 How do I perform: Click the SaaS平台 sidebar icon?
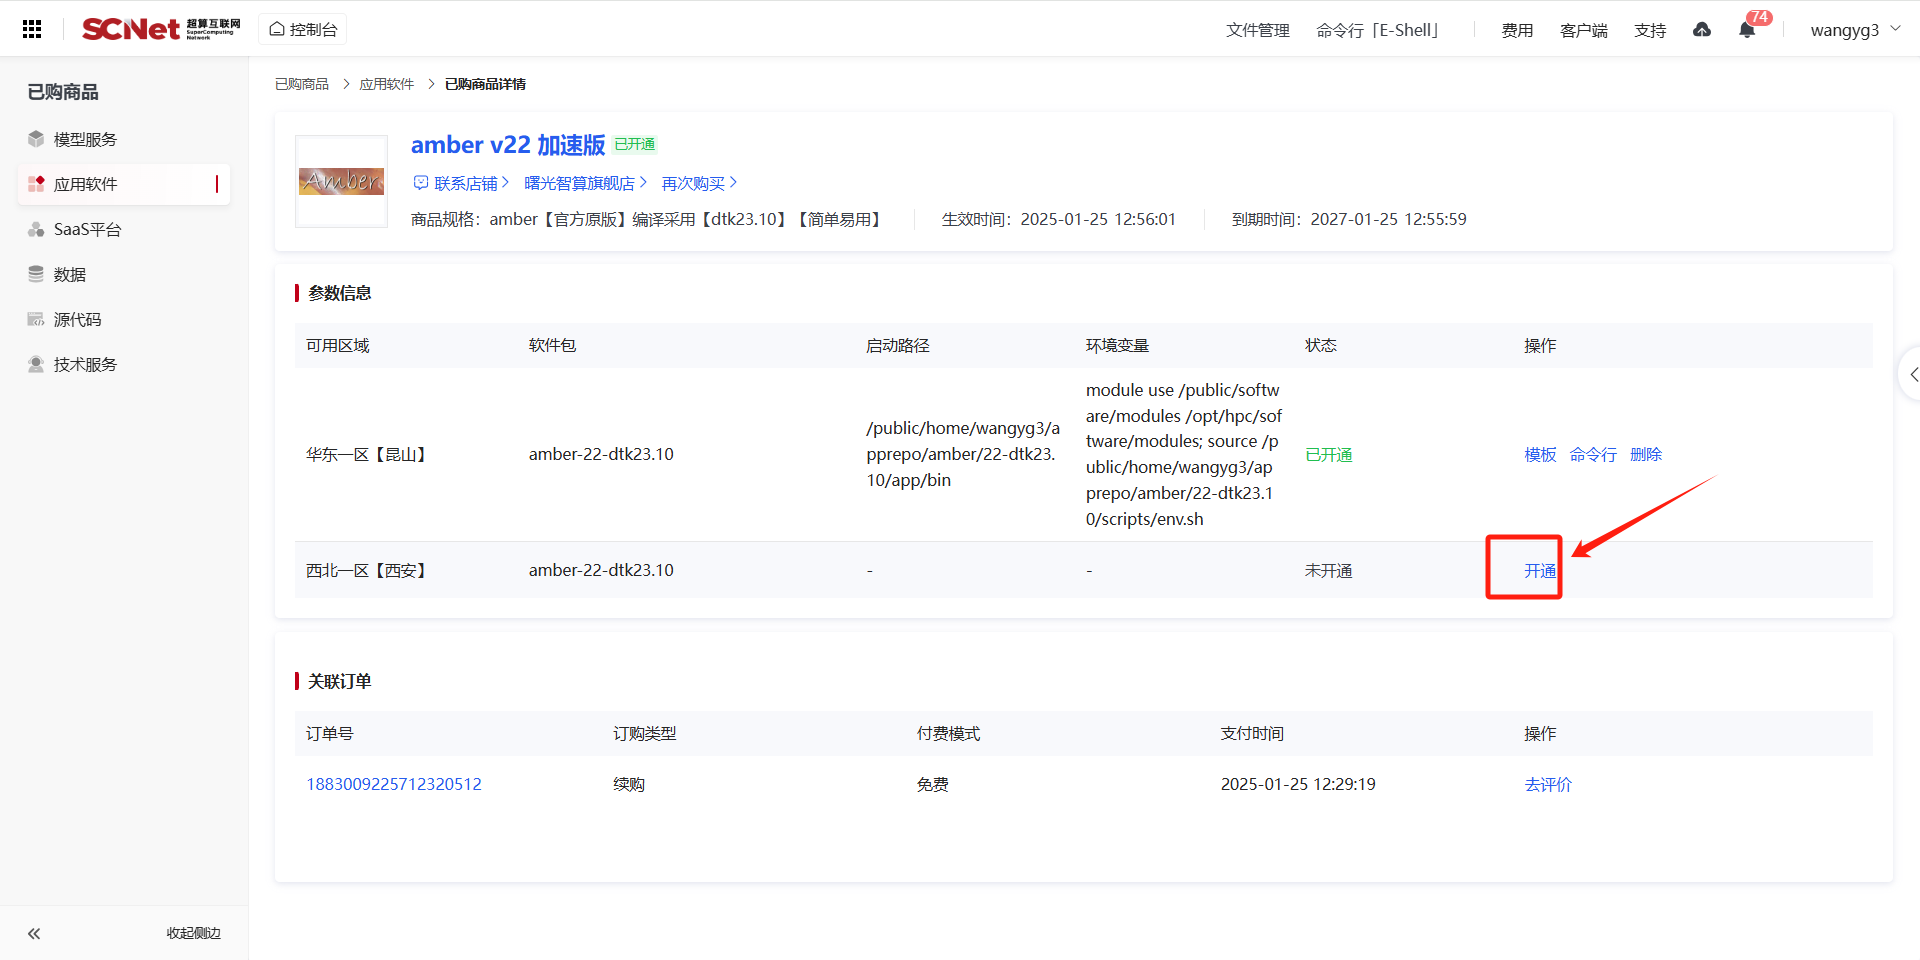[x=36, y=229]
